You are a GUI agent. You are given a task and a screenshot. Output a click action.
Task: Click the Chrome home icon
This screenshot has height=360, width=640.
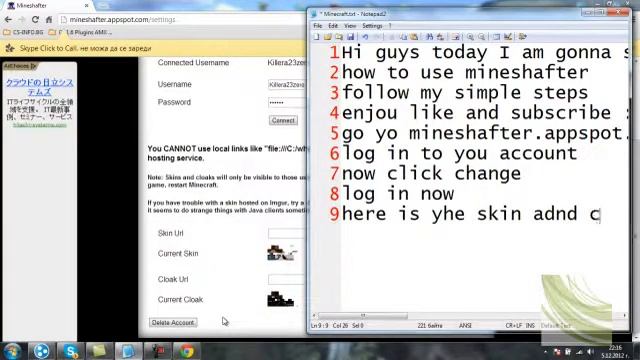pos(49,20)
